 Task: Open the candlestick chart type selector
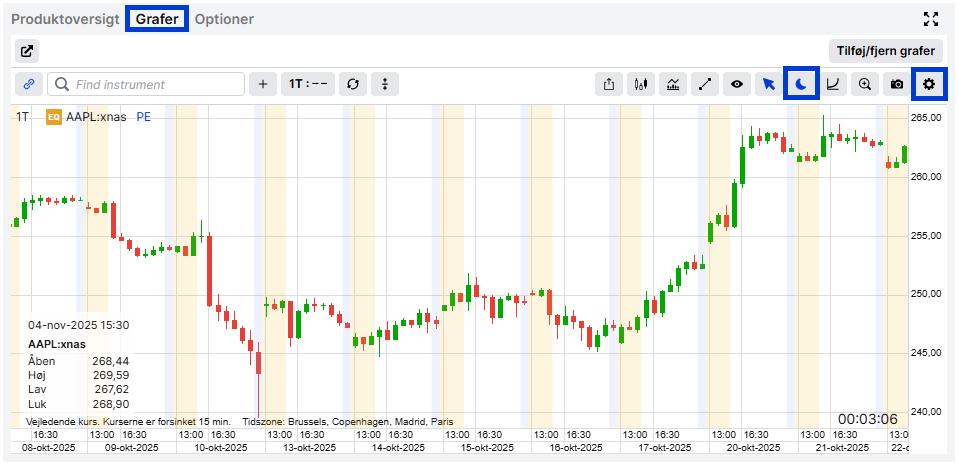(641, 85)
